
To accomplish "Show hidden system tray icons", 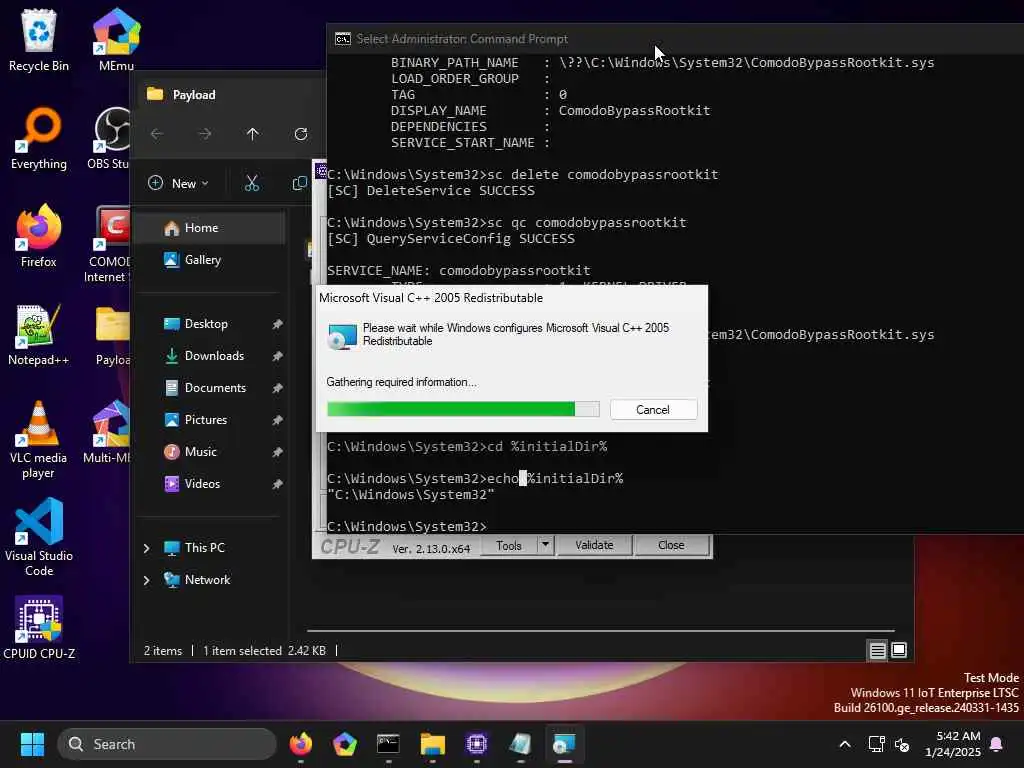I will 844,744.
